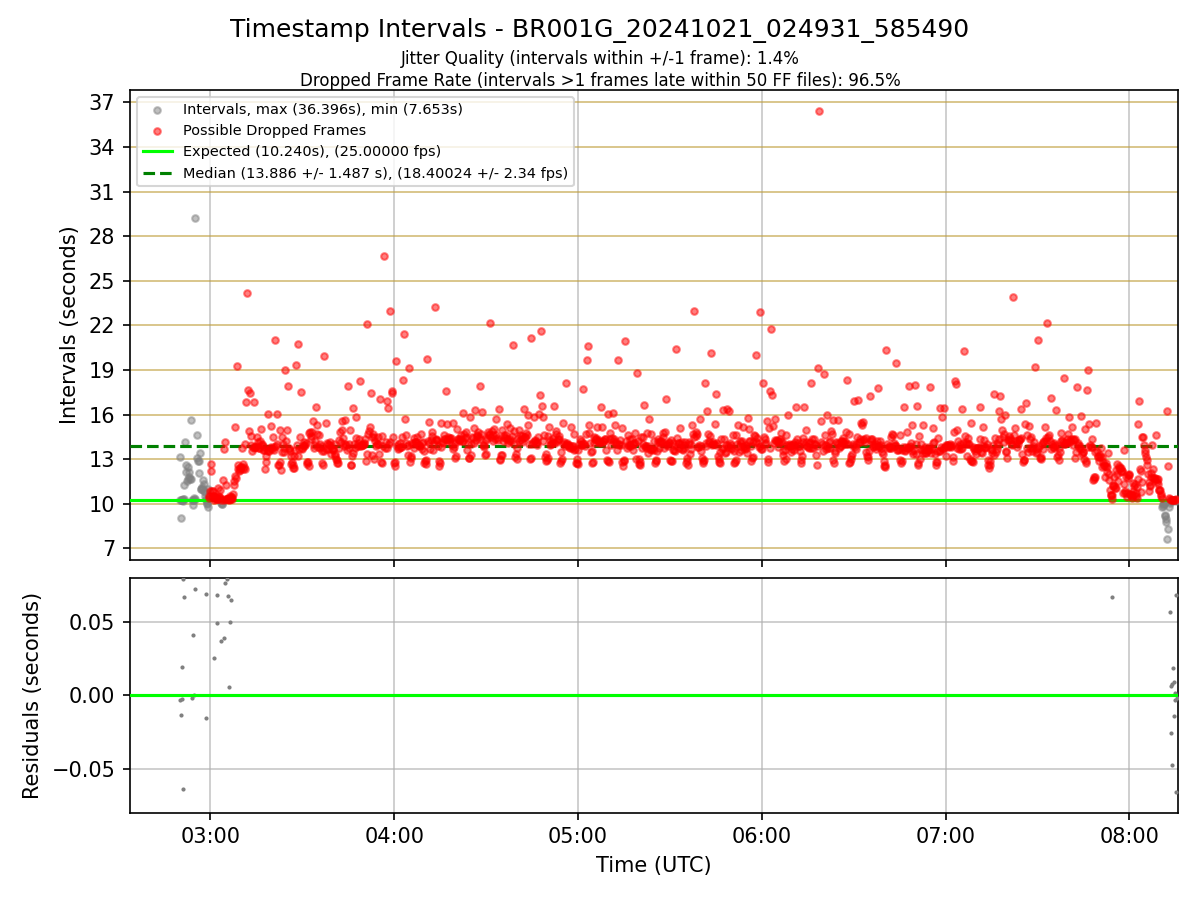
Task: Click the '06:00' x-axis tick label
Action: [762, 834]
